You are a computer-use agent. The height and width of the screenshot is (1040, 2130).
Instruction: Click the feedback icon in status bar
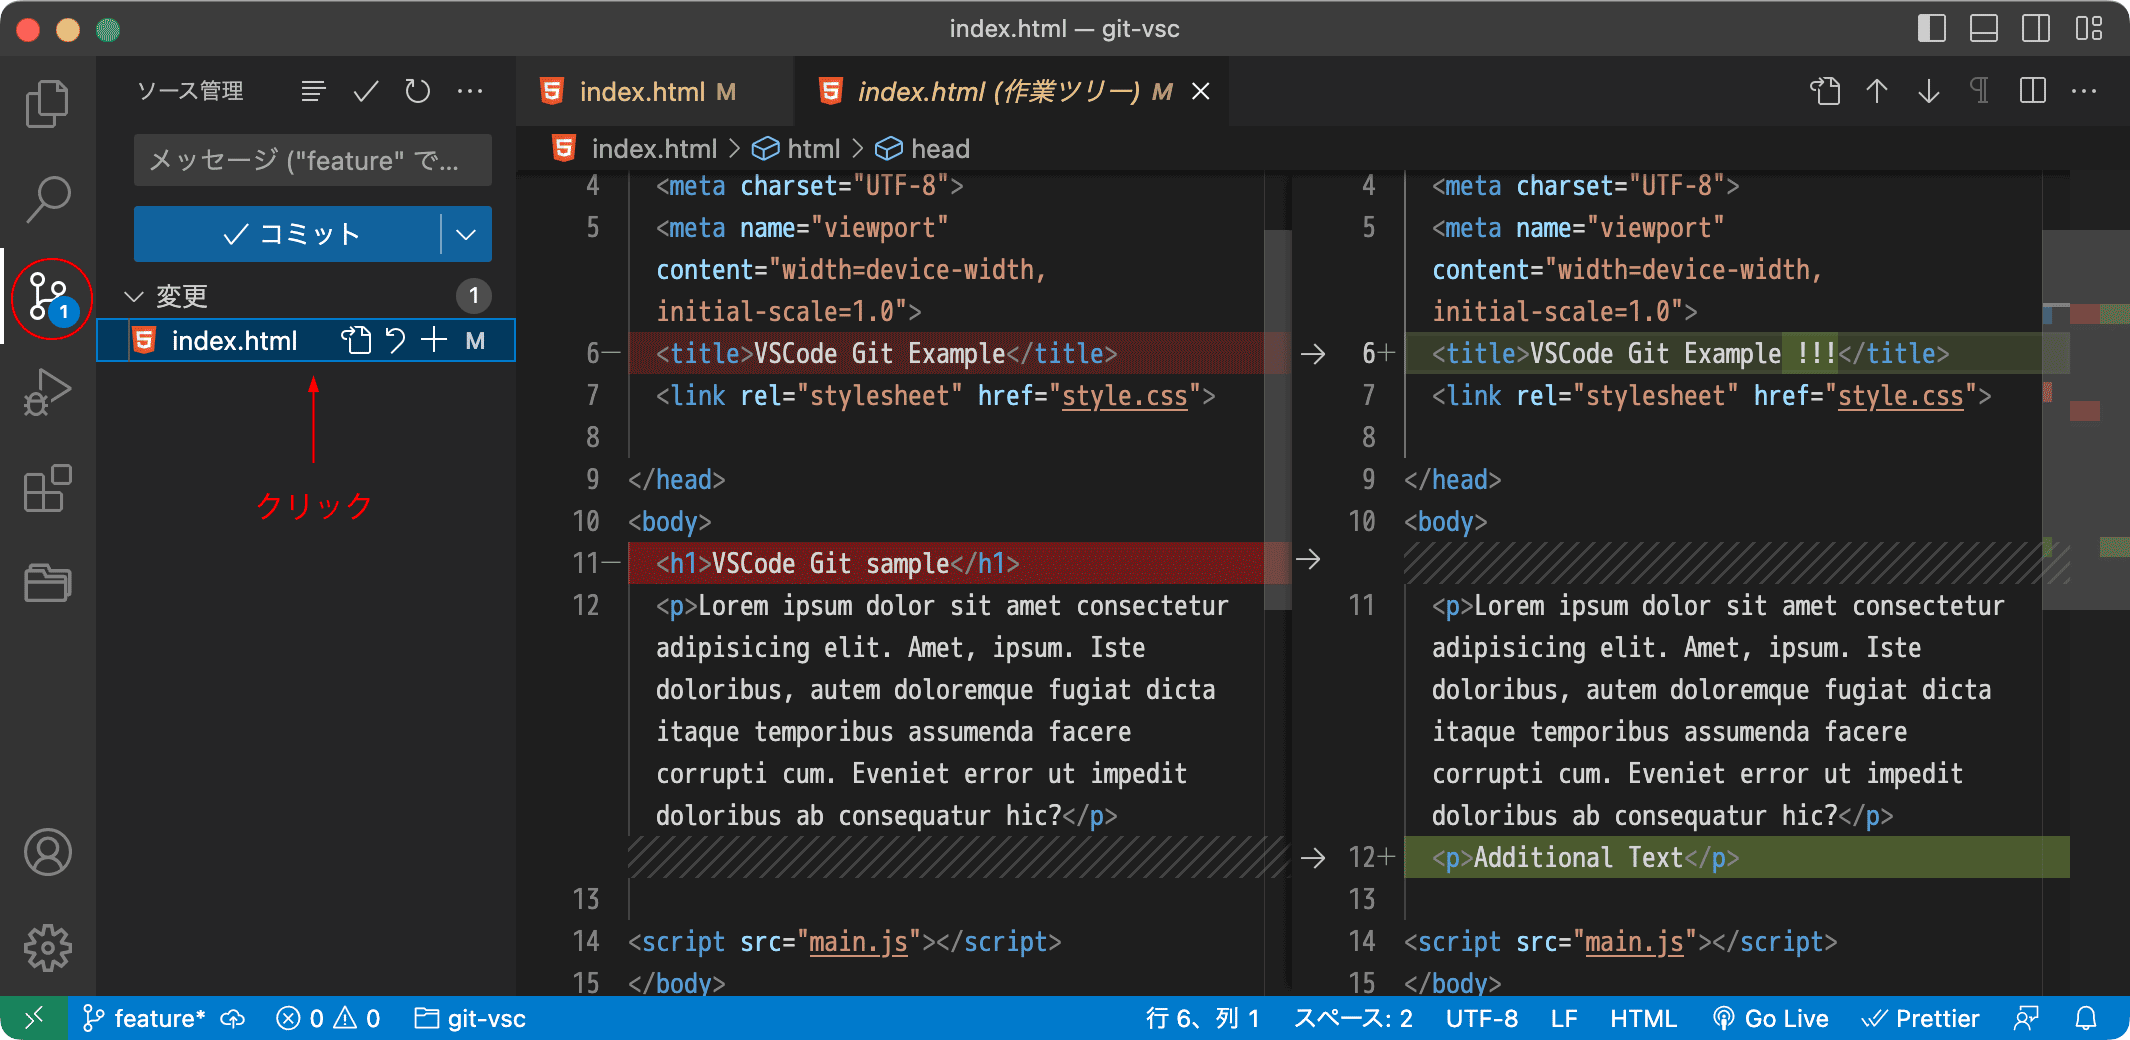pyautogui.click(x=2026, y=1018)
